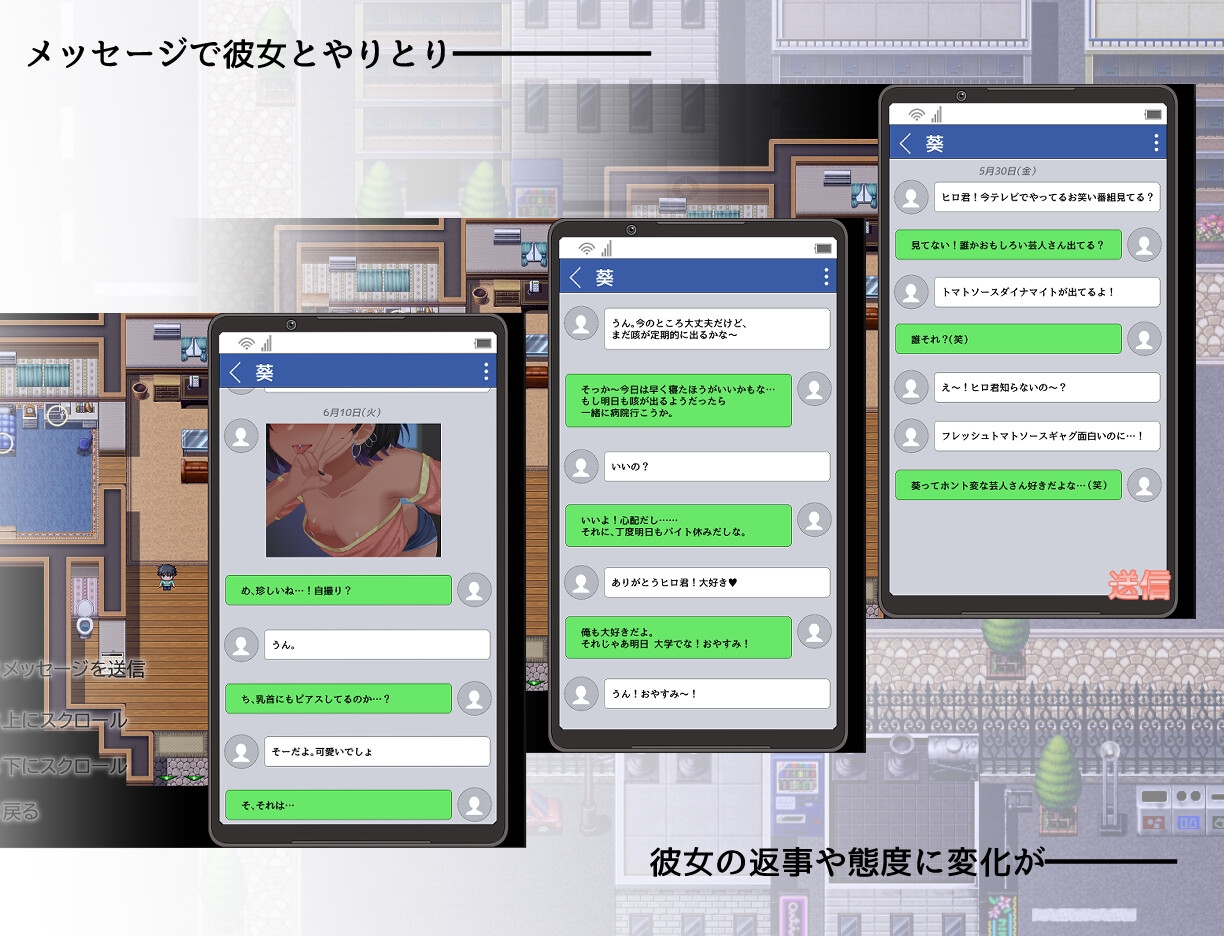Screen dimensions: 1224x936
Task: Click avatar beside フレッシュトマトソースギャグ message
Action: (x=911, y=435)
